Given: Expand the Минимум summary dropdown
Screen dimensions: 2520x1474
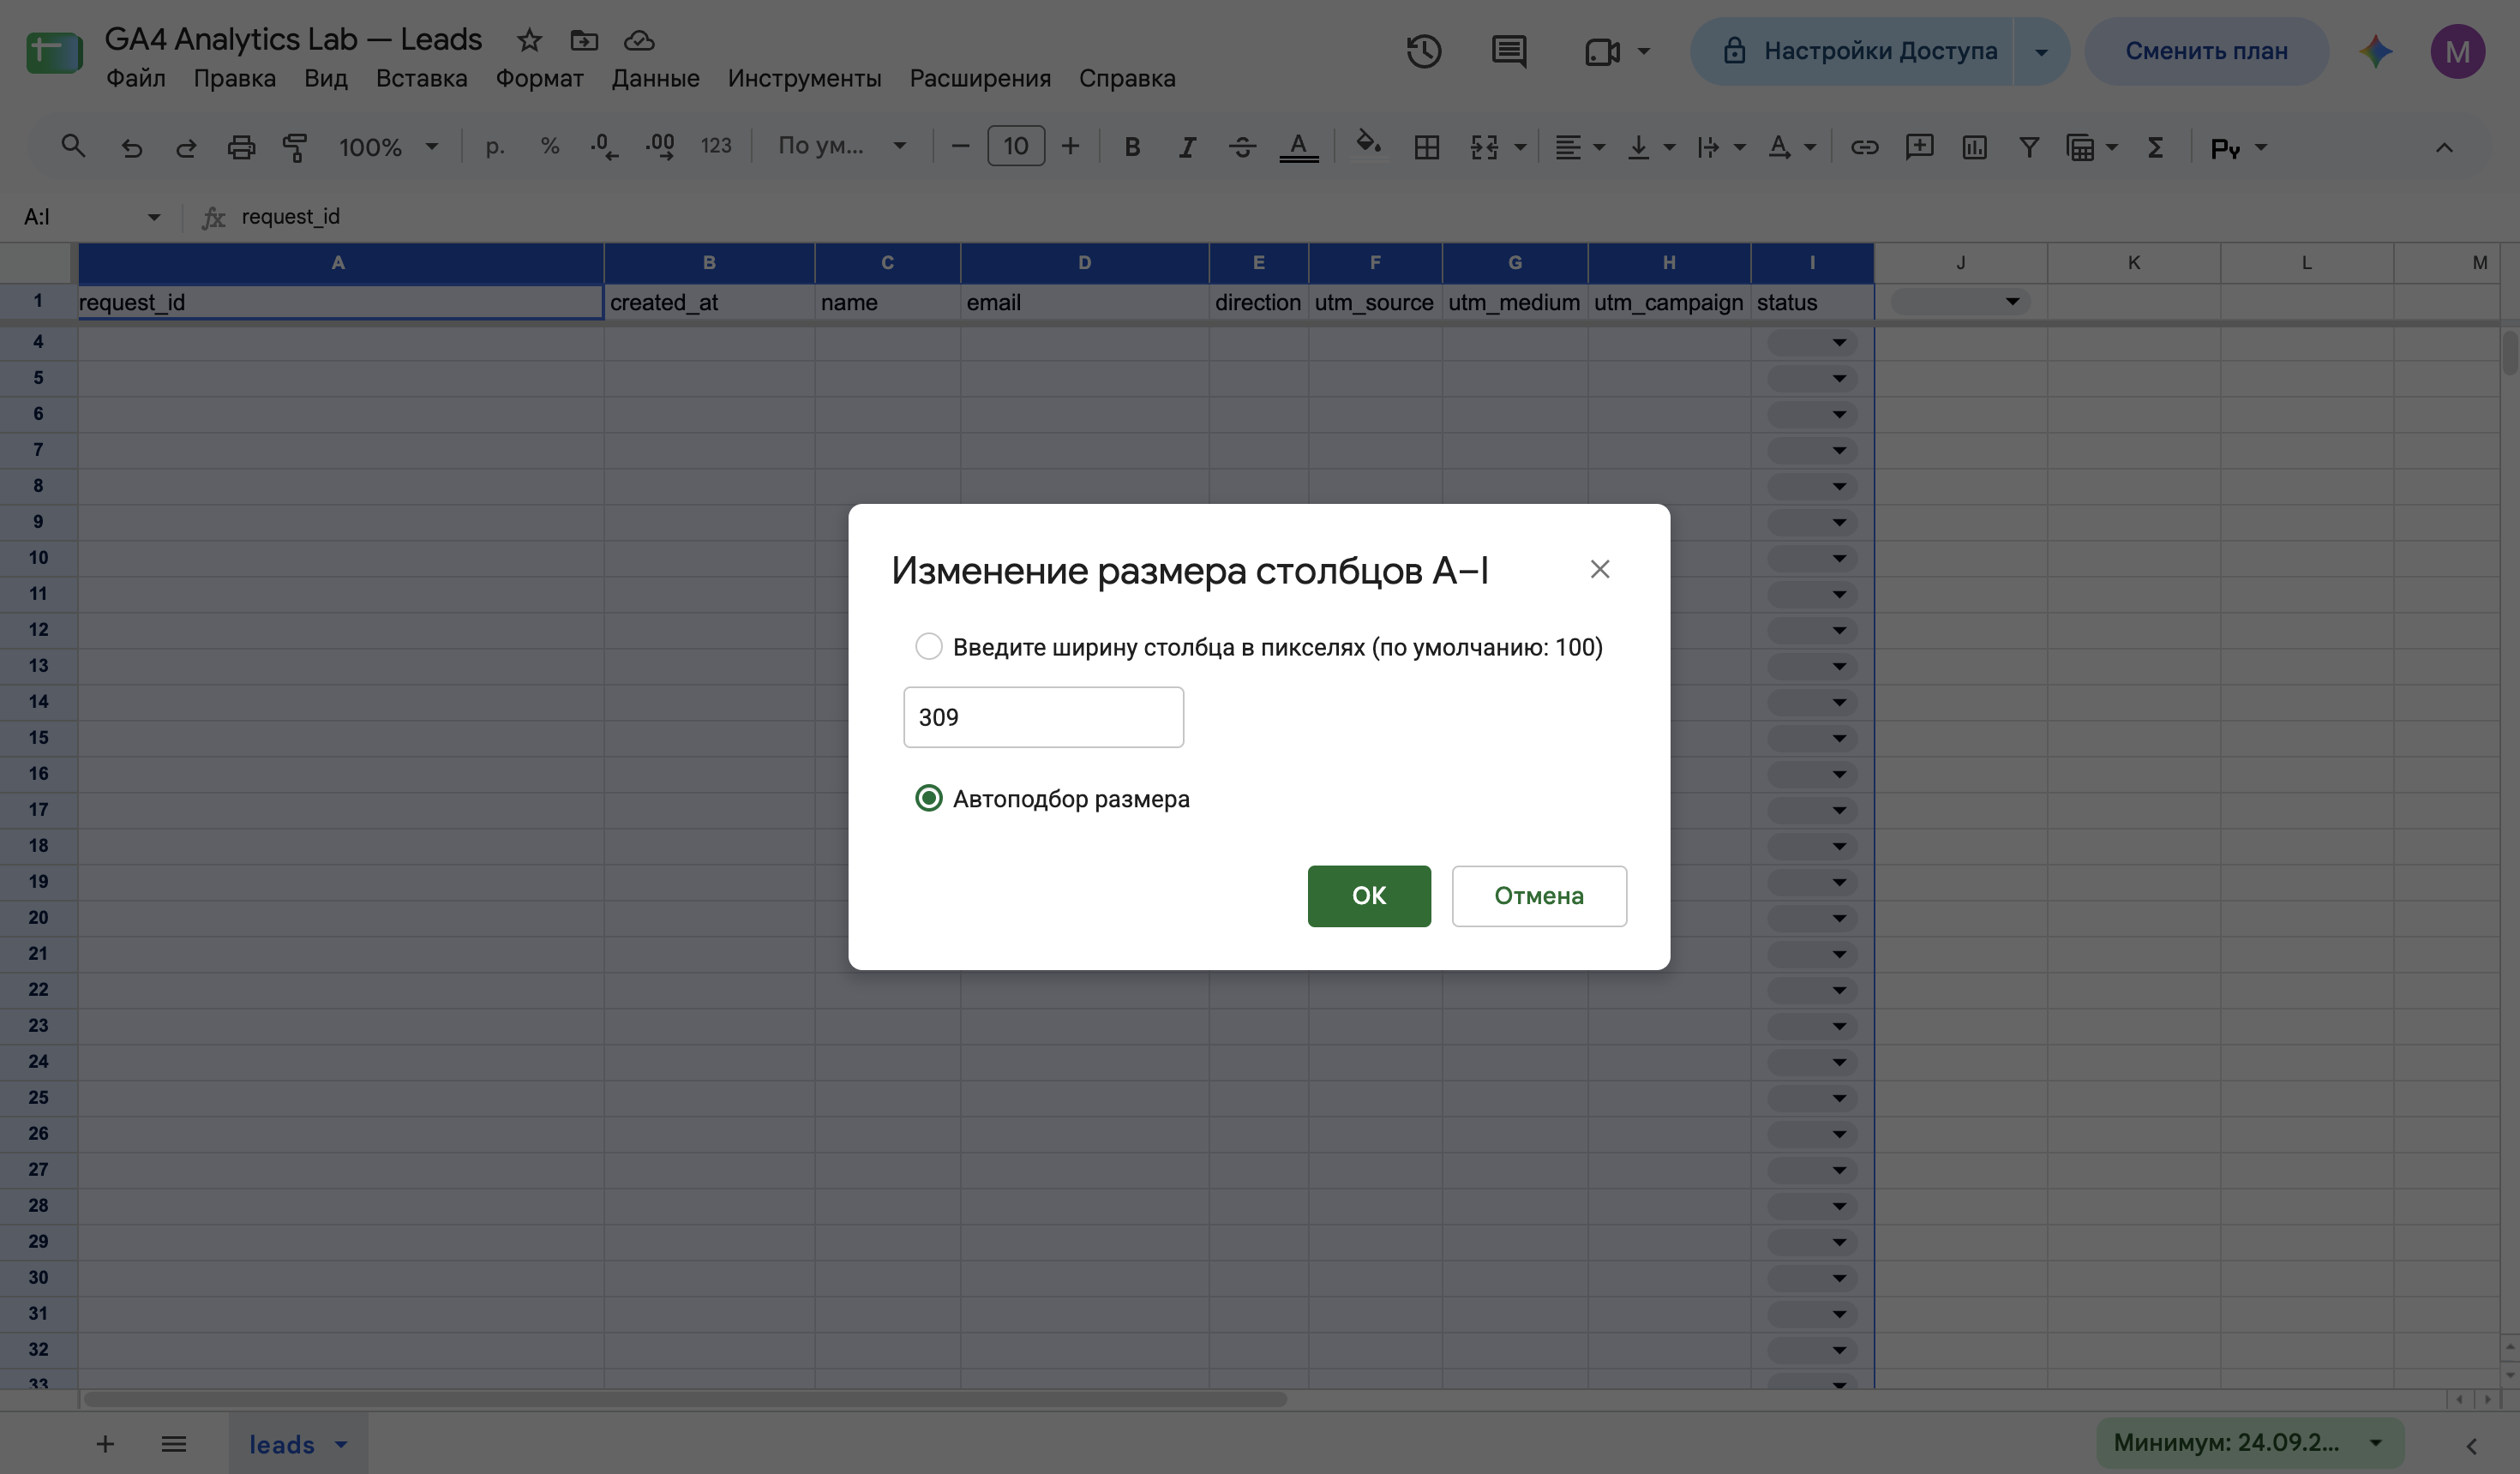Looking at the screenshot, I should coord(2375,1442).
